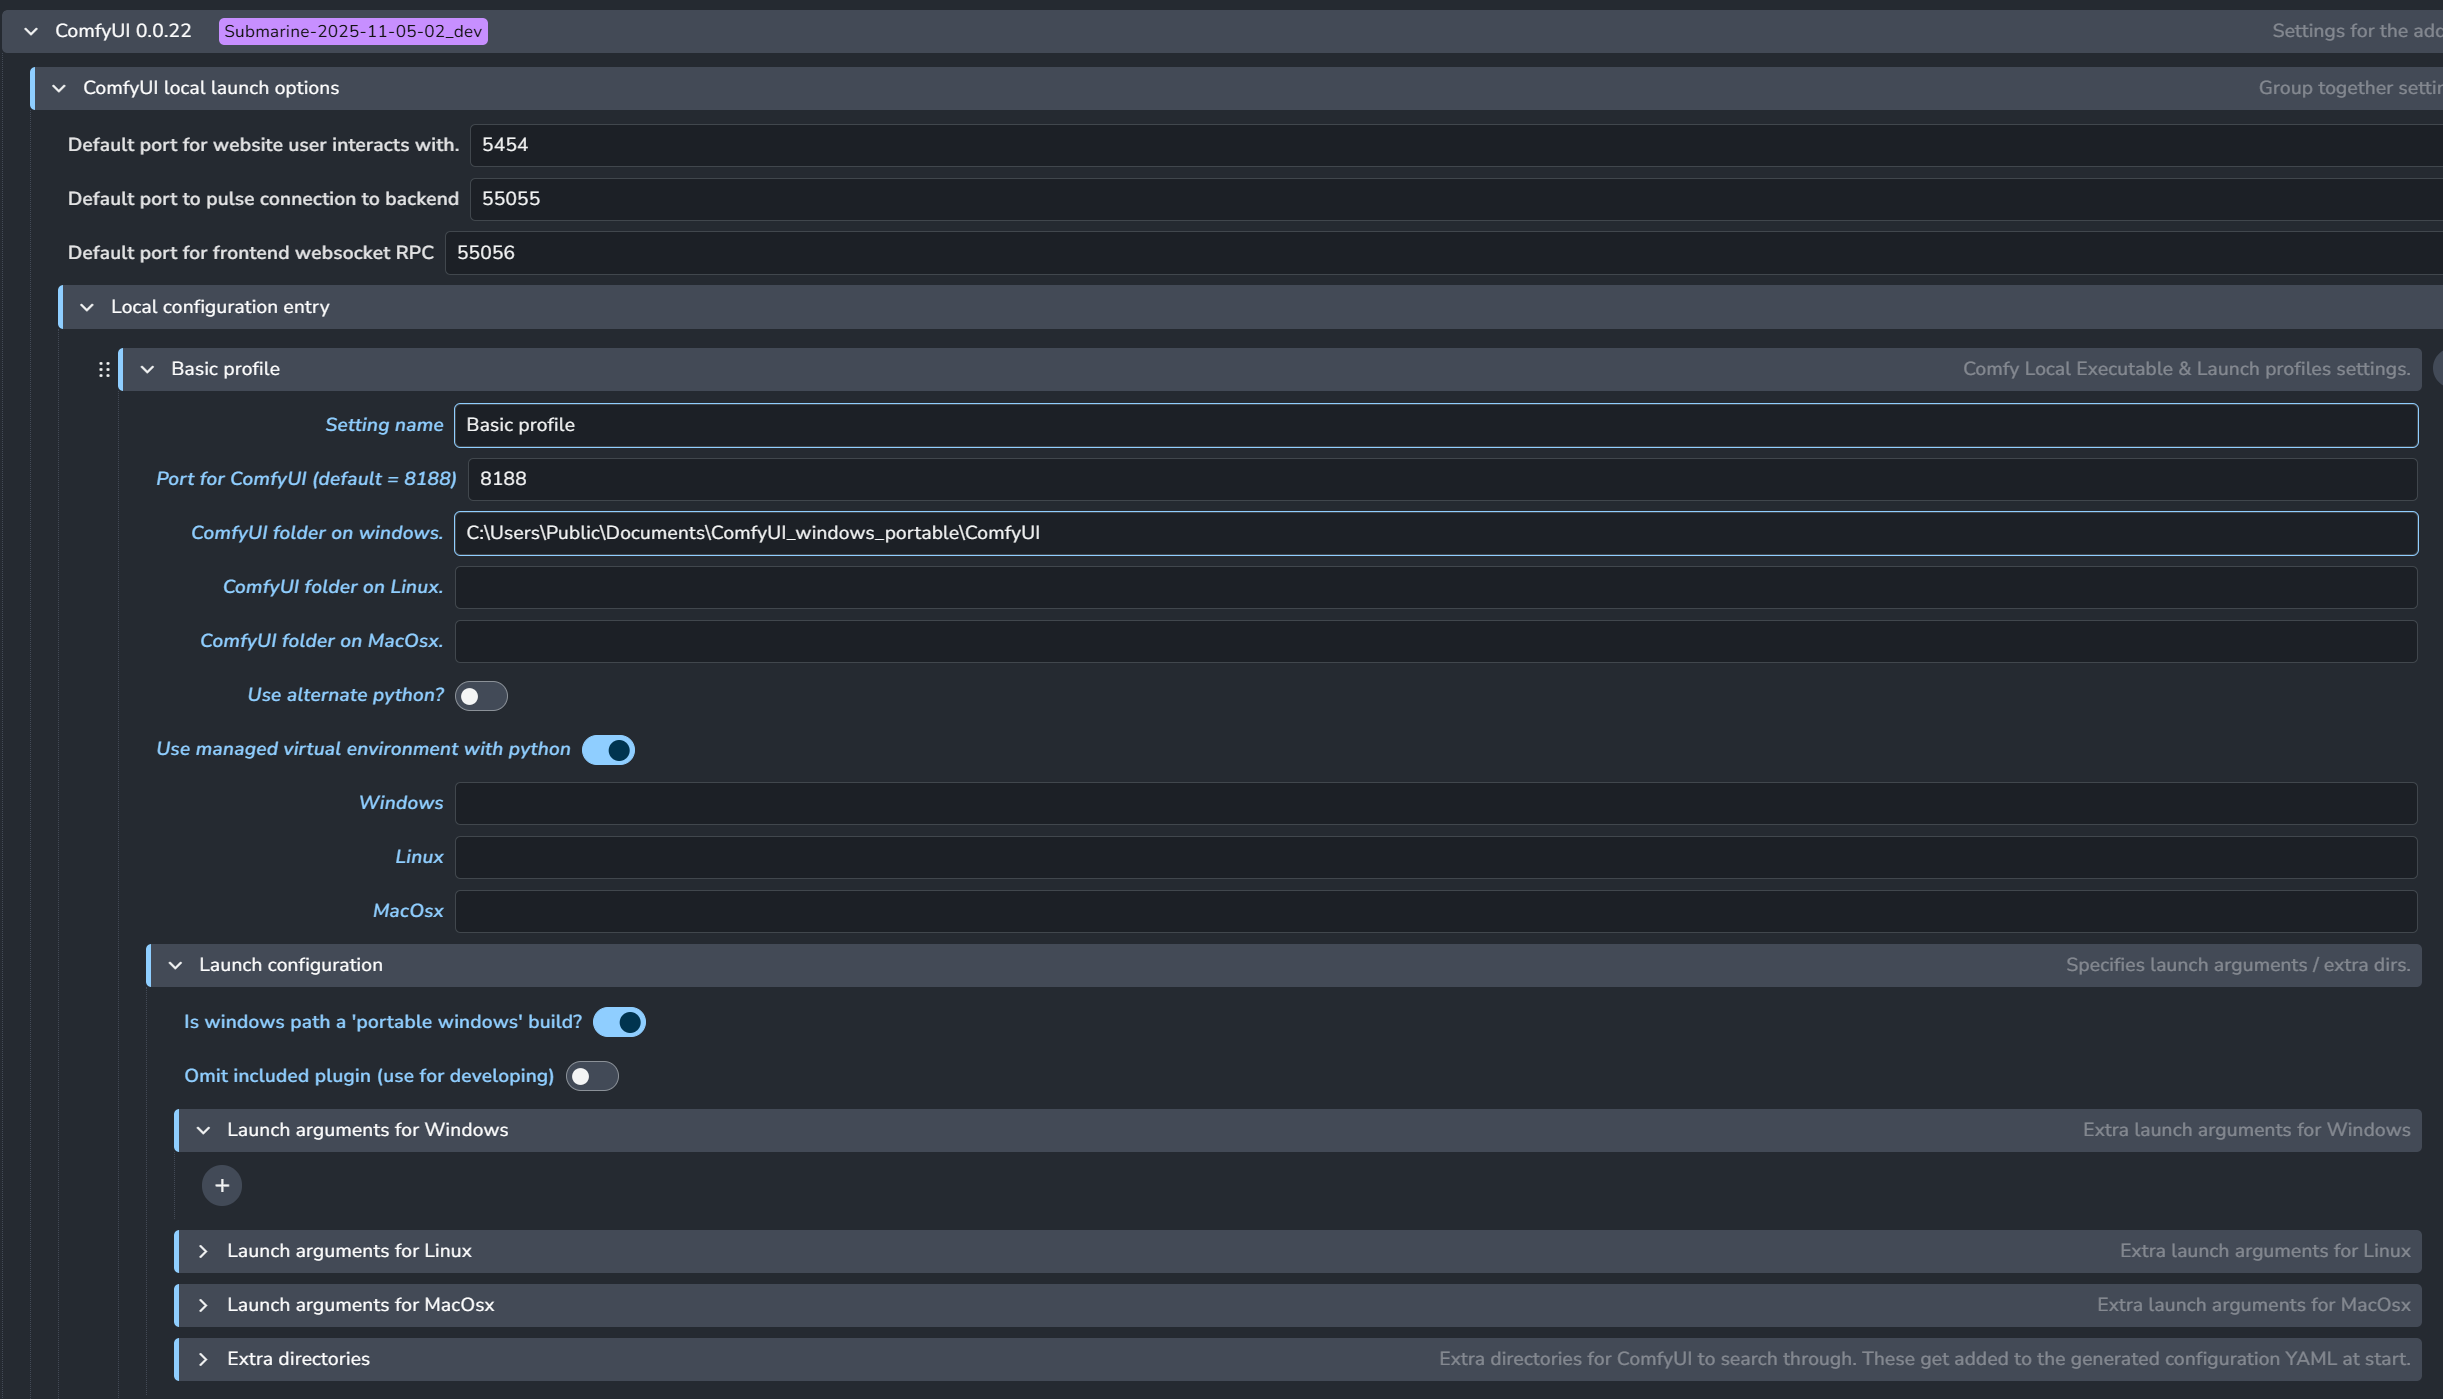Click the 'Setting name' label
Viewport: 2443px width, 1399px height.
(x=384, y=425)
